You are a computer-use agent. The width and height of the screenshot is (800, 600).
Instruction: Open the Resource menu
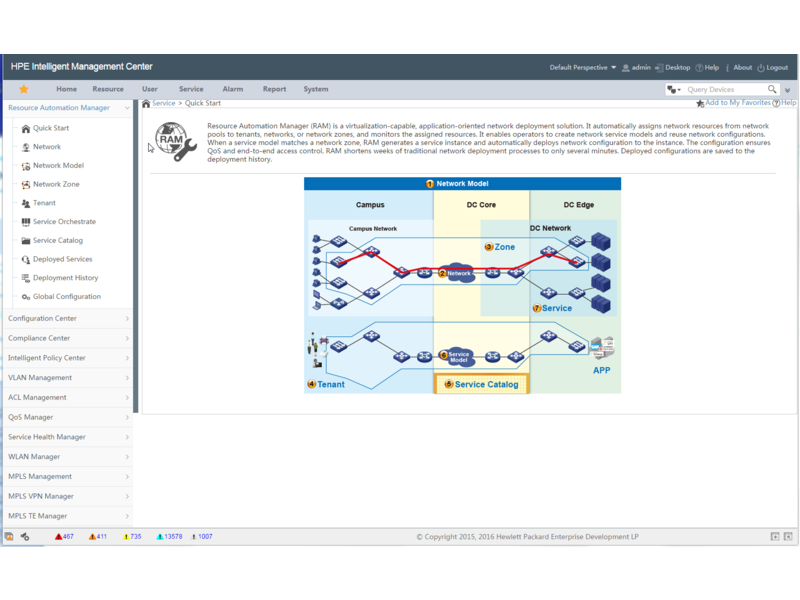pos(108,89)
